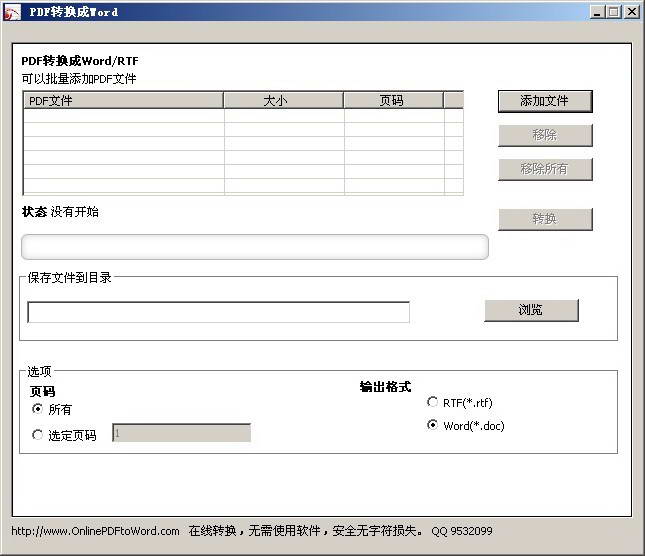
Task: Click the 转换 button
Action: coord(545,219)
